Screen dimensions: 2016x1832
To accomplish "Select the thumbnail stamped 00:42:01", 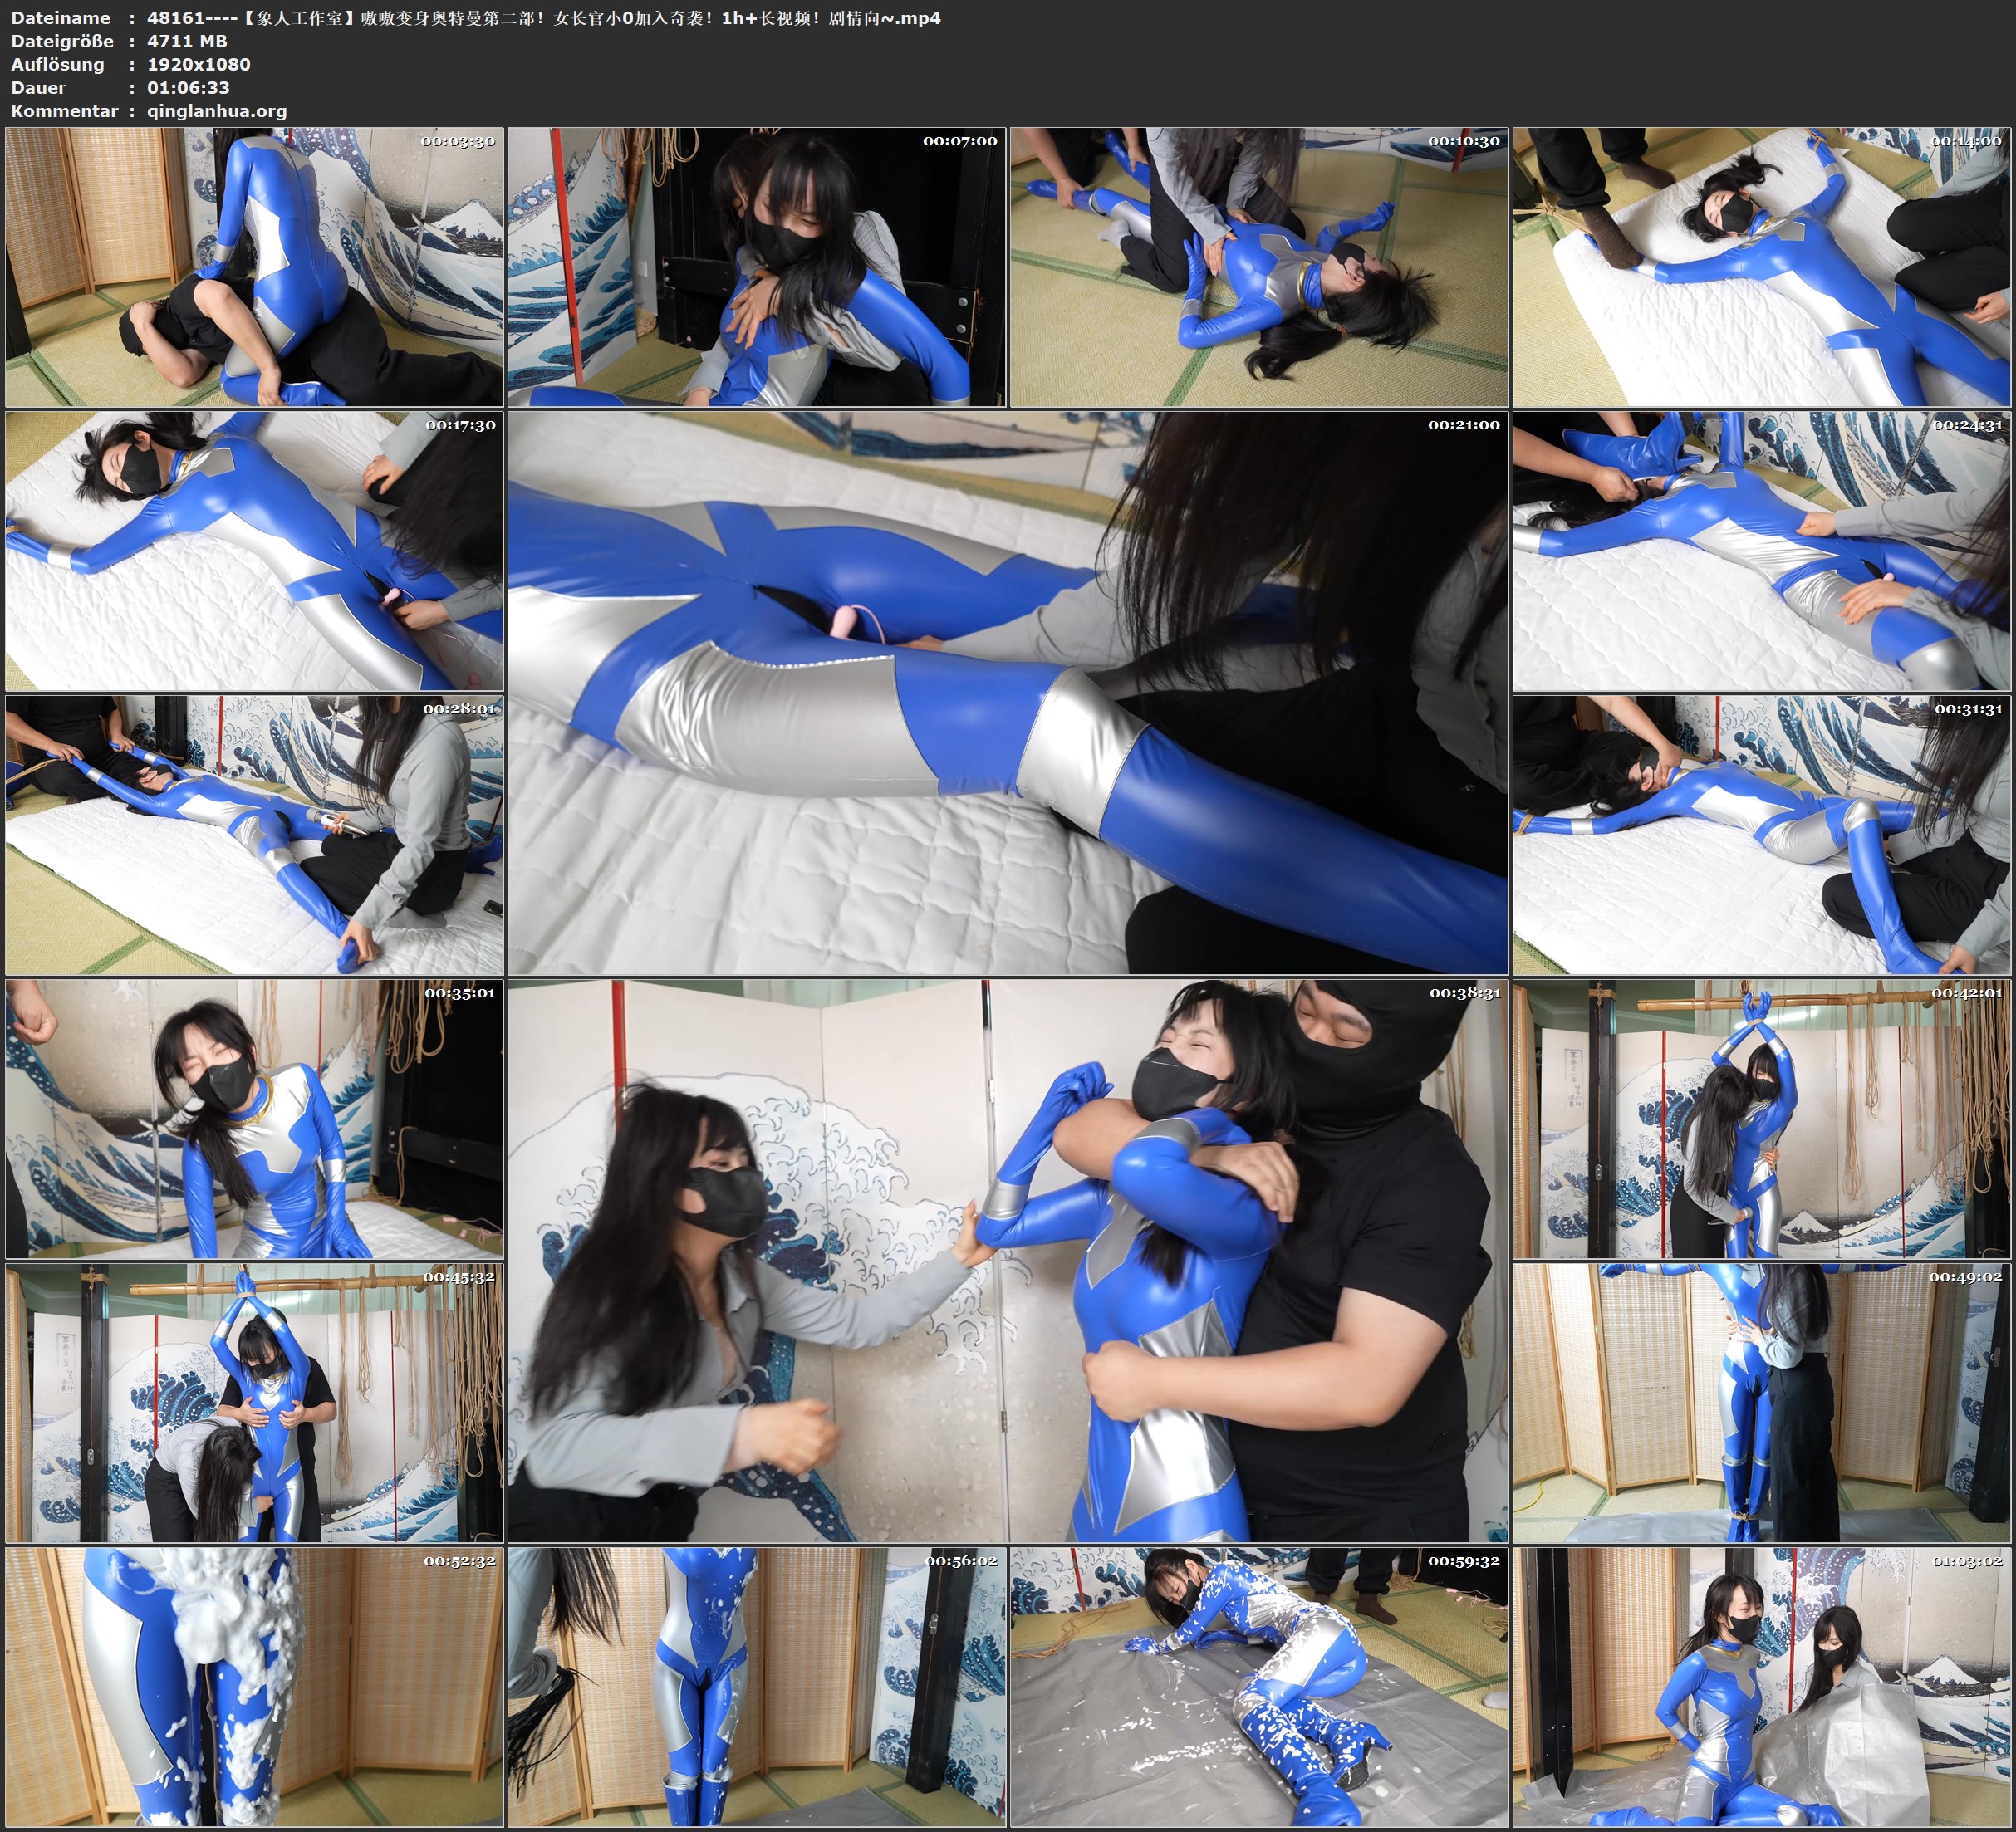I will tap(1762, 1119).
